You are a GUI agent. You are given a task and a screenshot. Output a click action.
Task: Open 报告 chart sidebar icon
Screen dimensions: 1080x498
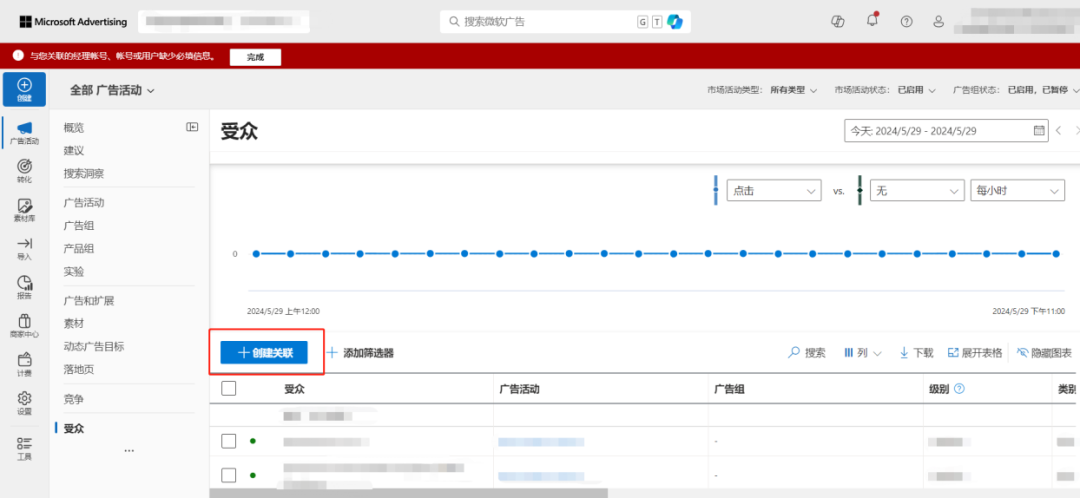click(24, 287)
